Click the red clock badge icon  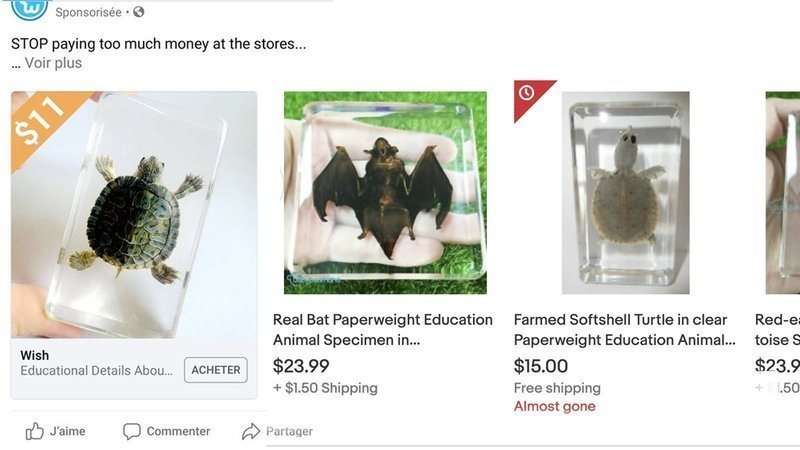(527, 93)
